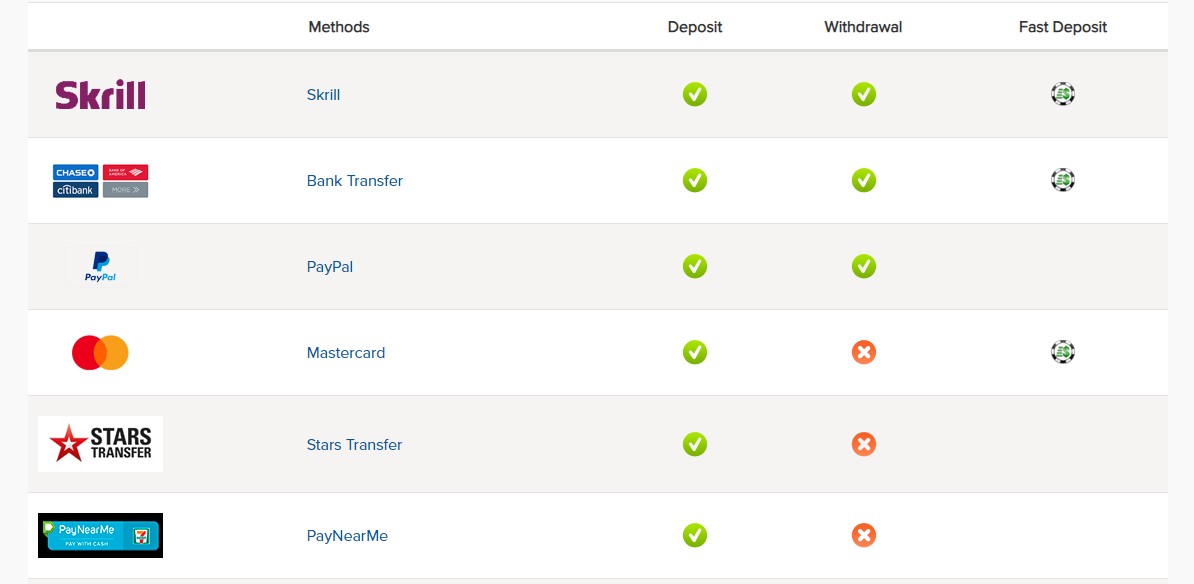
Task: Click the Stars Transfer logo
Action: [101, 444]
